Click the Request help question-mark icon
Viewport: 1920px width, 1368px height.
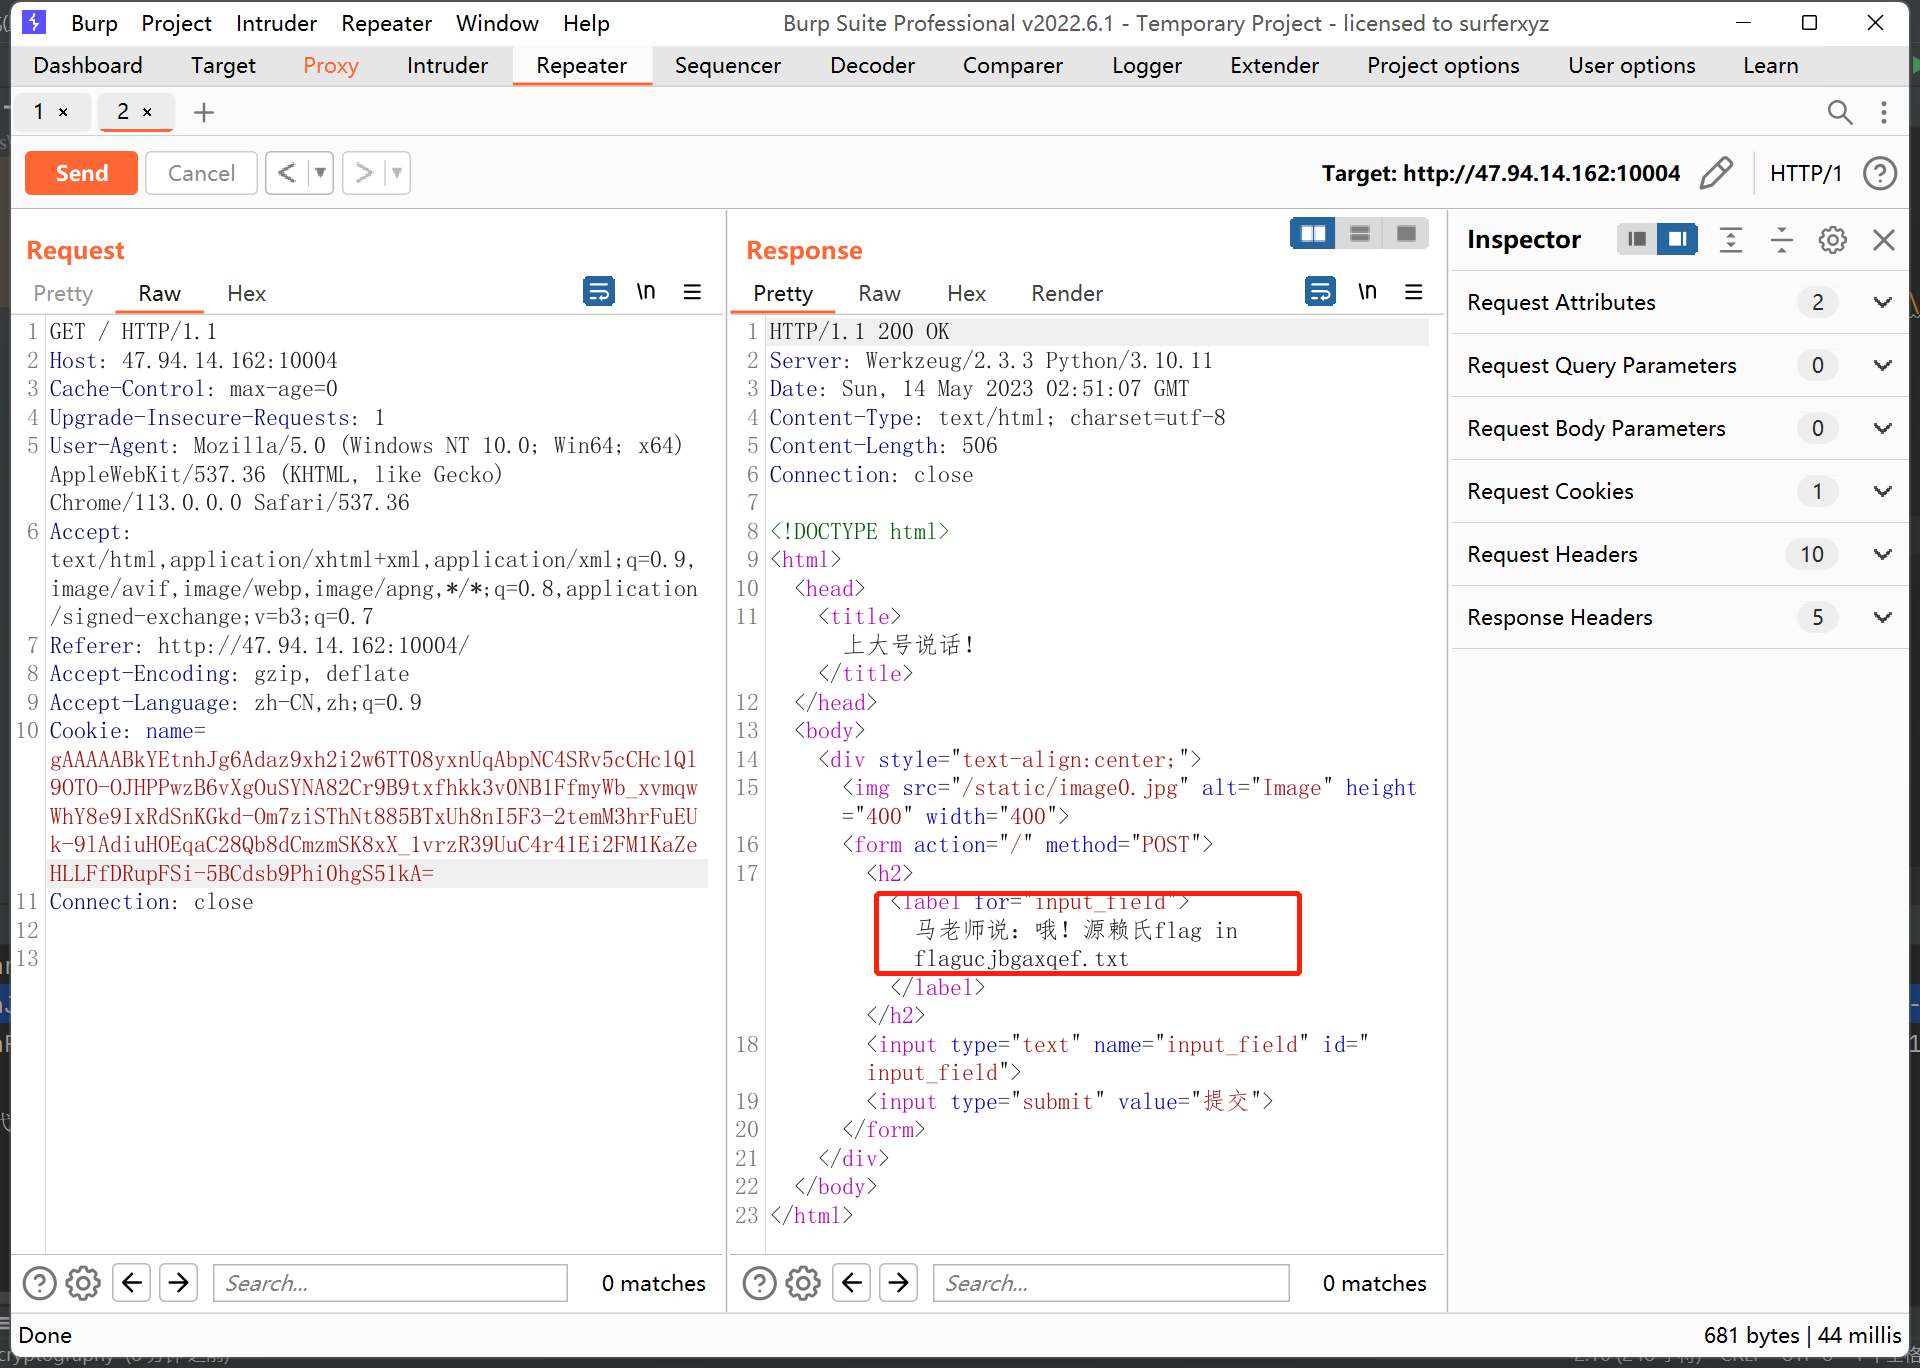39,1283
